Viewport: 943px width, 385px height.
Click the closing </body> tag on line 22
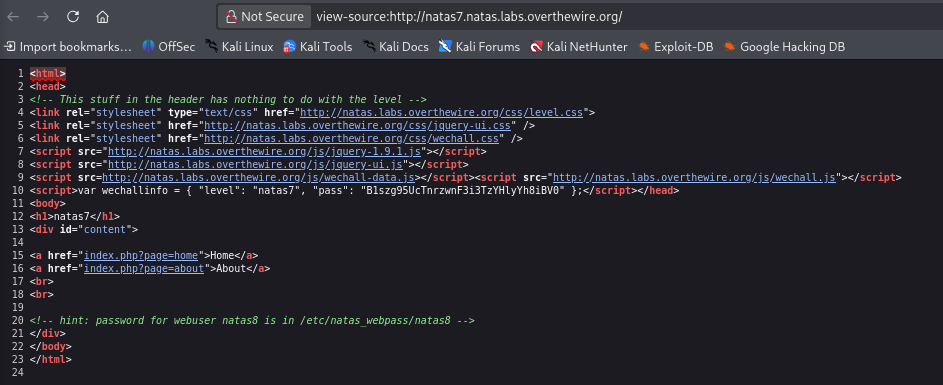click(51, 346)
